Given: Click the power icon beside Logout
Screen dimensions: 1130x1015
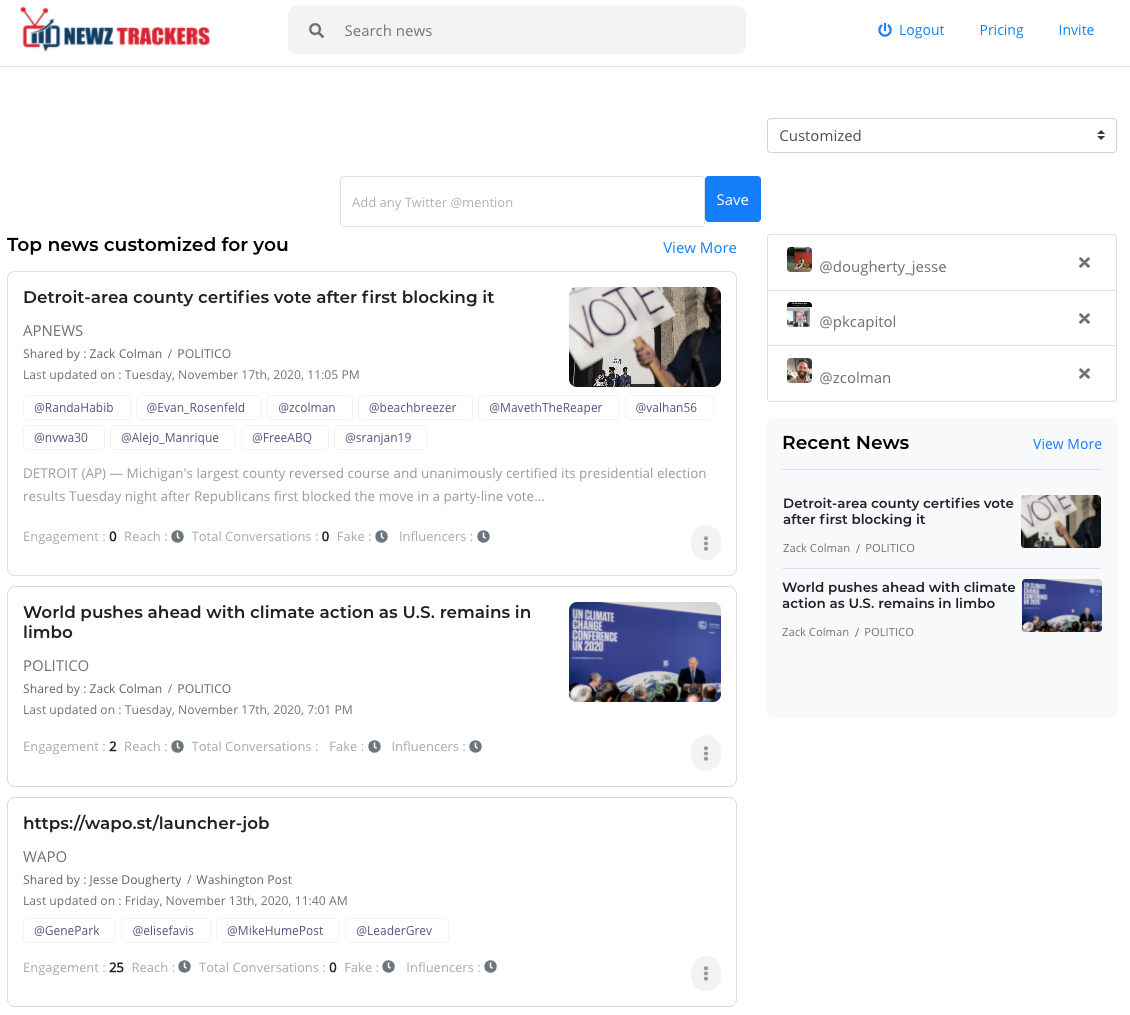Looking at the screenshot, I should pos(884,30).
